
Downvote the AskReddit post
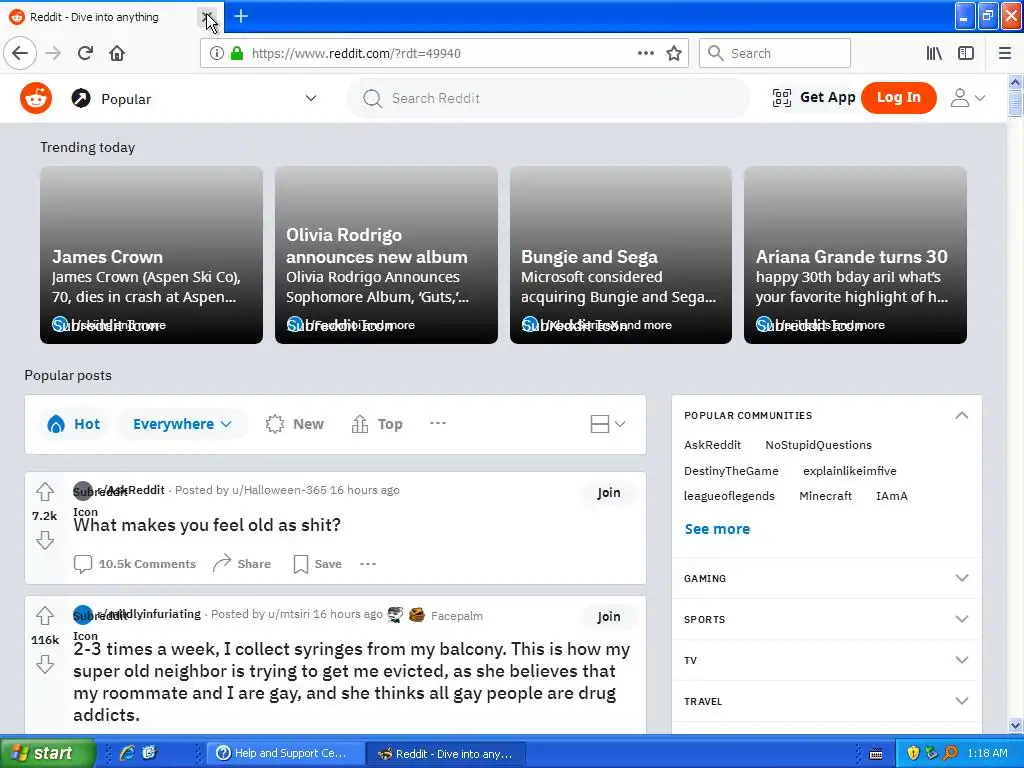(44, 540)
